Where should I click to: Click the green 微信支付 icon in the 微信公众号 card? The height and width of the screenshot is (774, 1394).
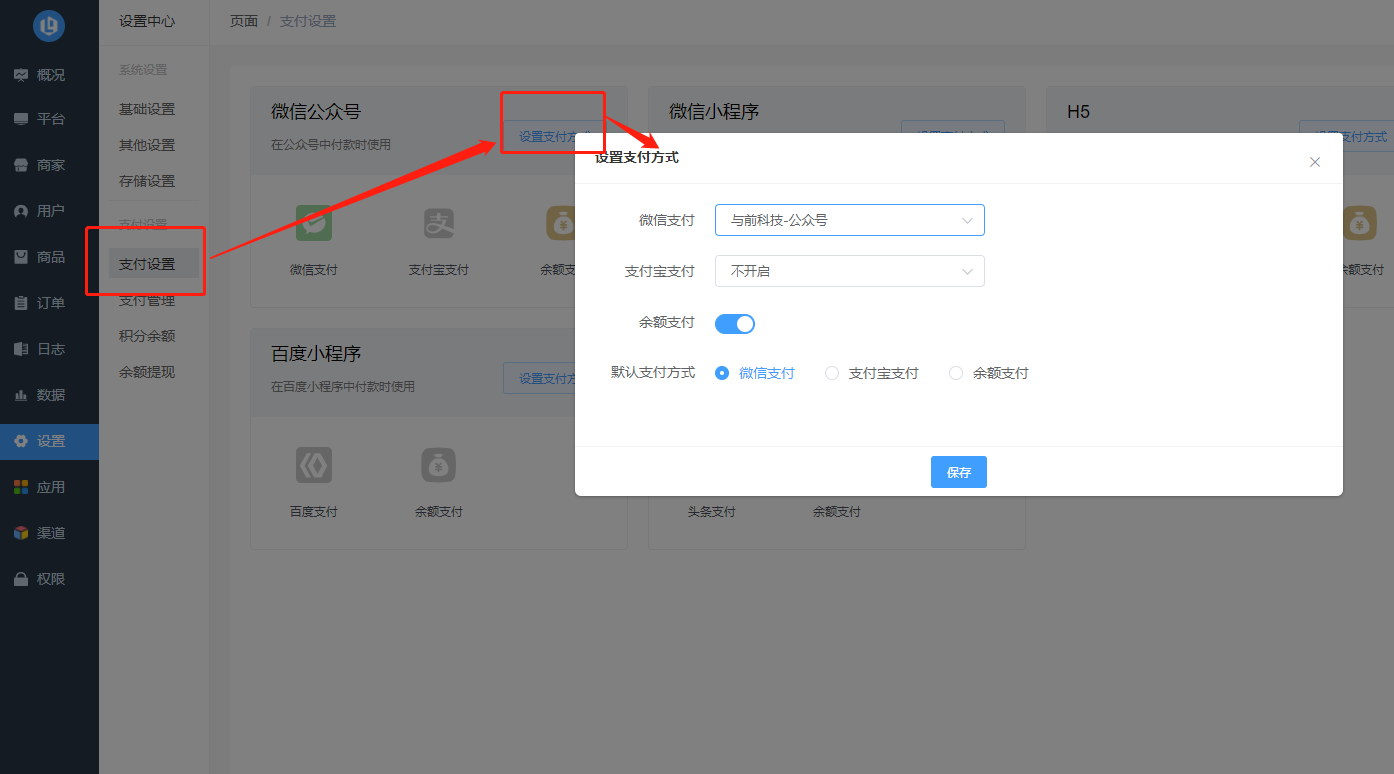pos(314,223)
